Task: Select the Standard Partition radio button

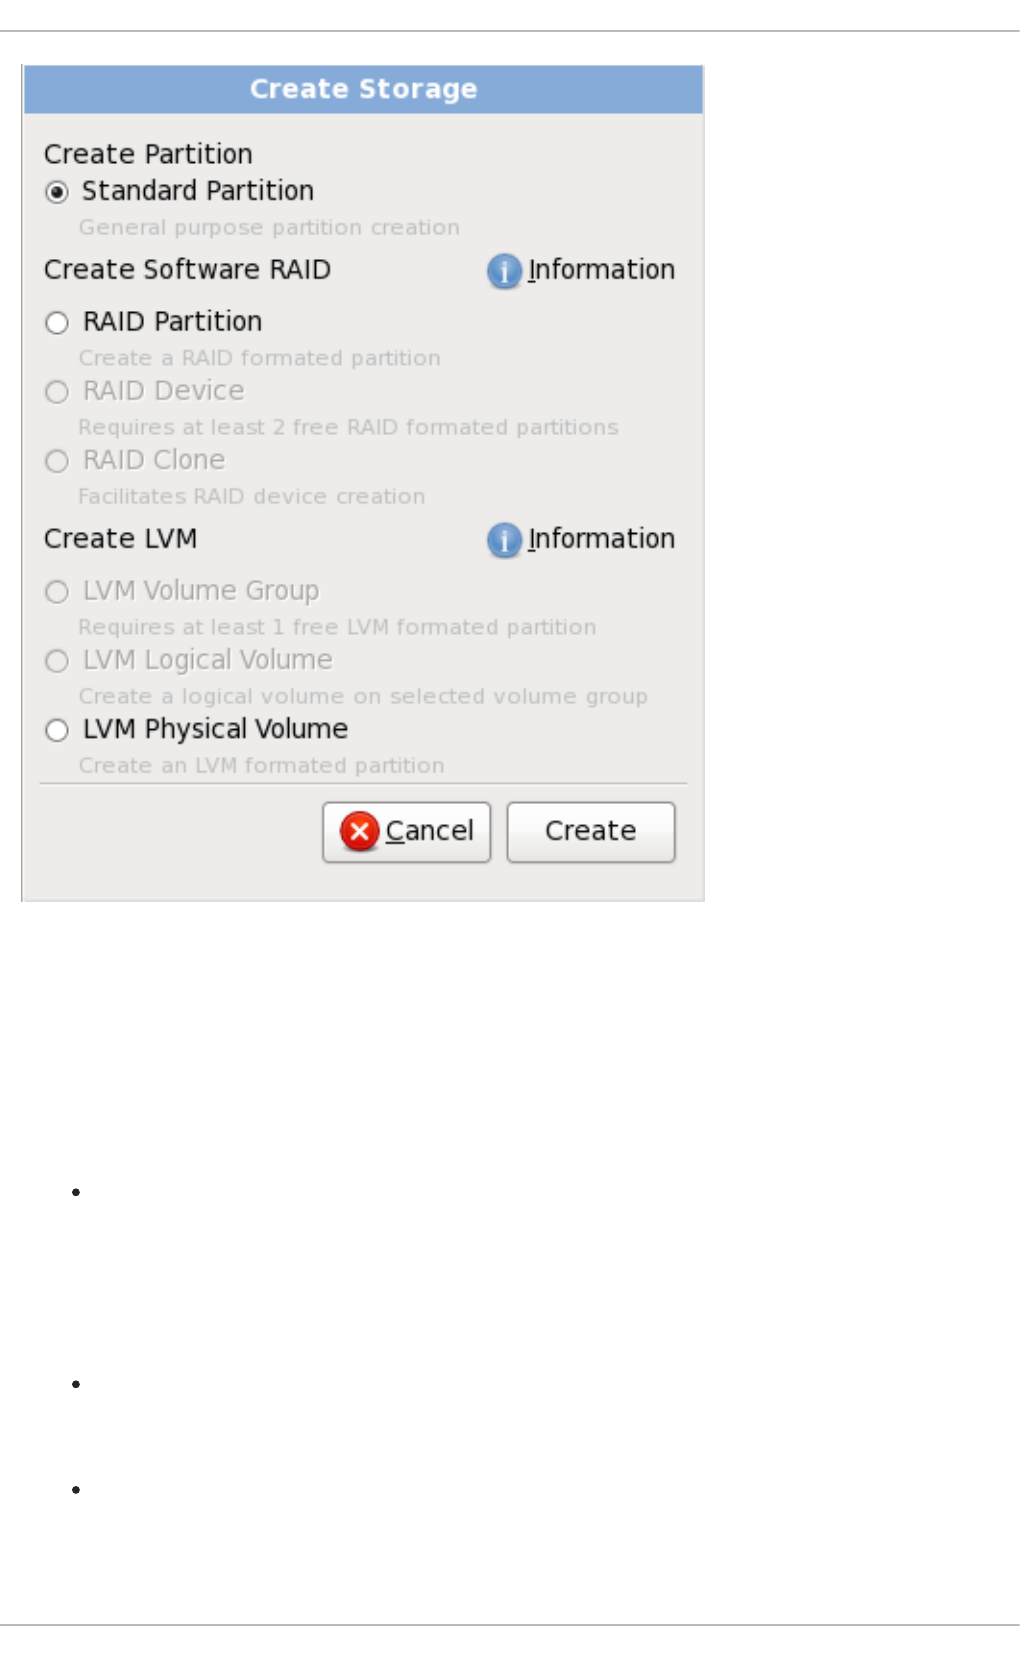Action: [x=57, y=192]
